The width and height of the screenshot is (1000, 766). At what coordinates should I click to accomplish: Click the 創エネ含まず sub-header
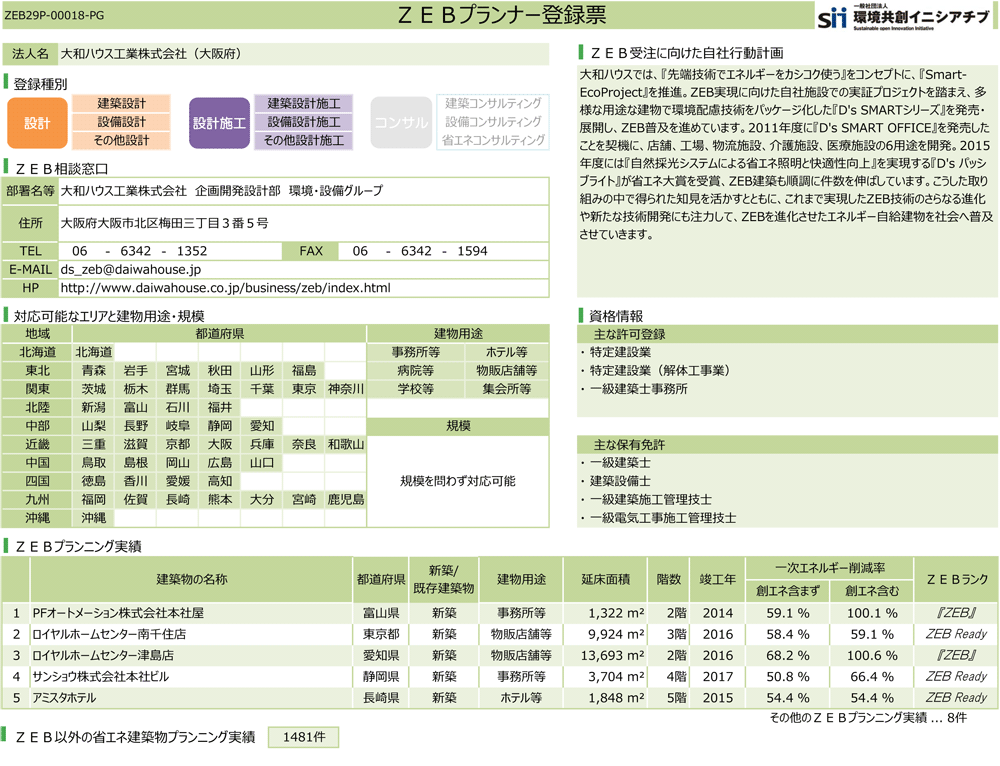(x=787, y=591)
